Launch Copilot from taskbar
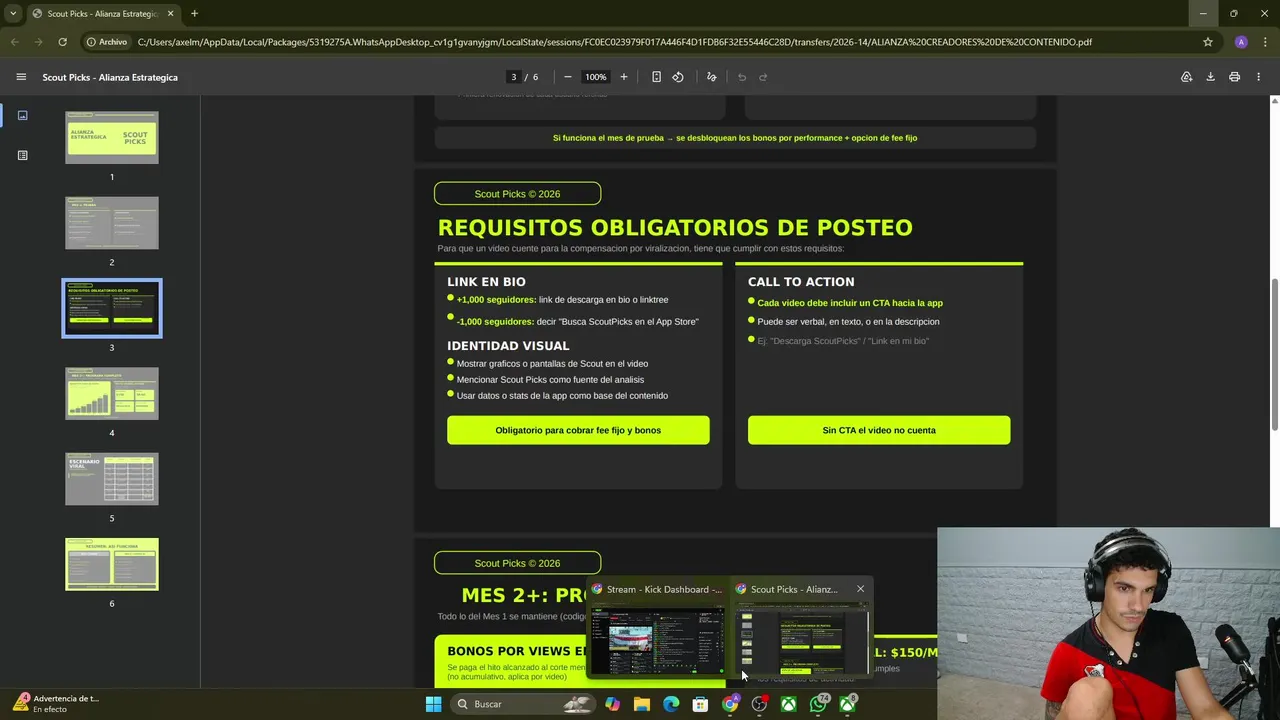This screenshot has height=720, width=1280. (612, 704)
